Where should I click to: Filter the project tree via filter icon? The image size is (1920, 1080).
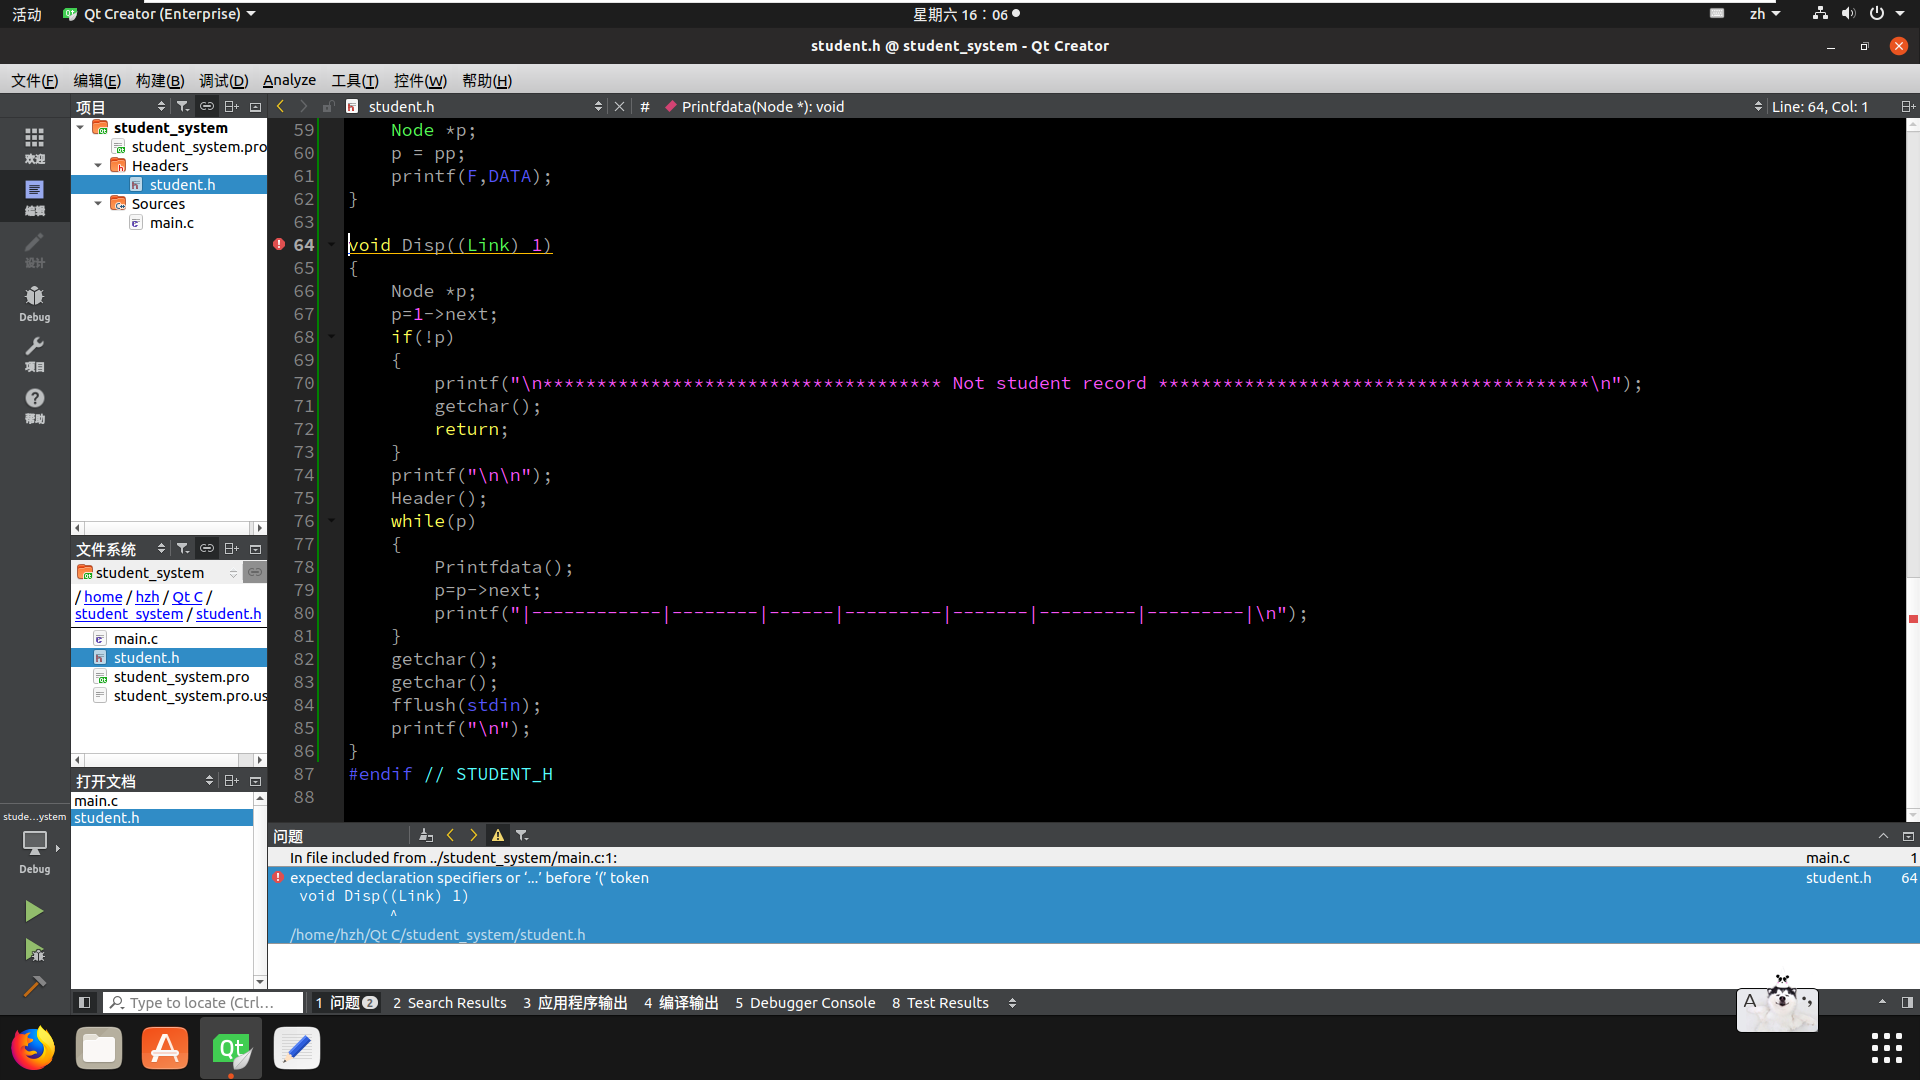point(183,106)
